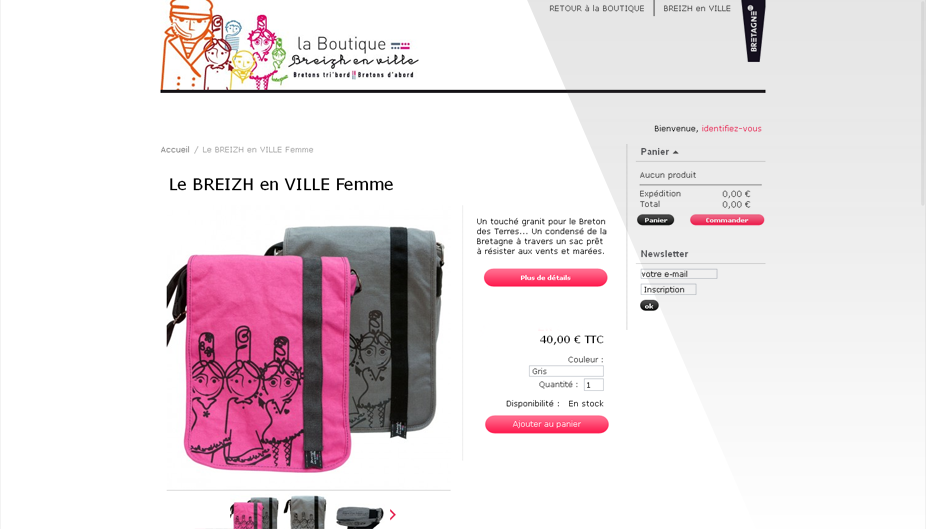Click the Breizh en ville boutique logo
Image resolution: width=926 pixels, height=529 pixels.
click(x=289, y=45)
